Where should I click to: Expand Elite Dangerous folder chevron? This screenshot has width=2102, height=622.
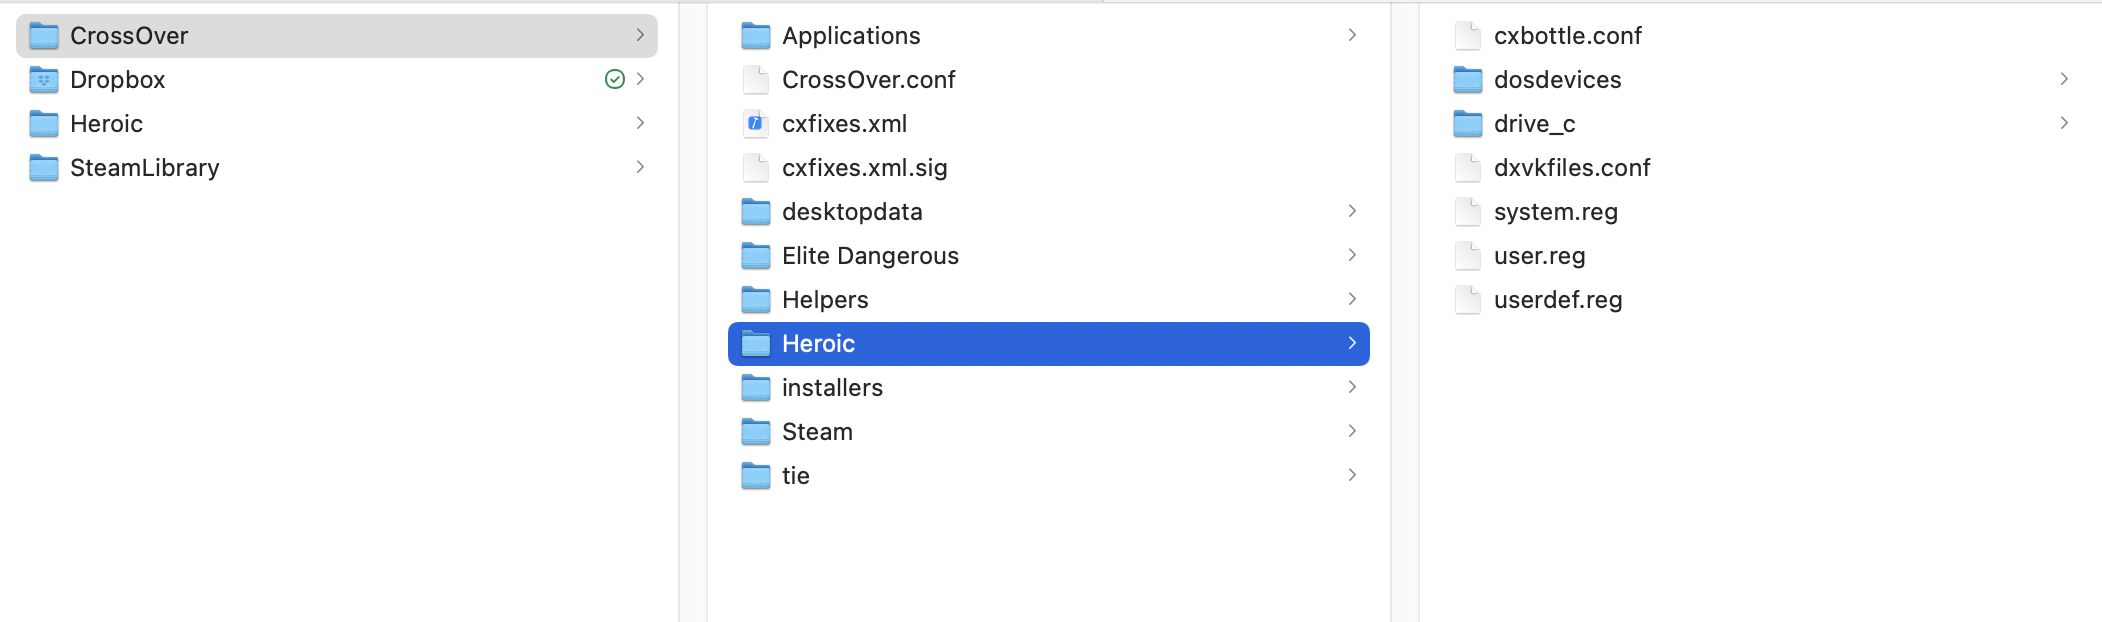coord(1352,255)
